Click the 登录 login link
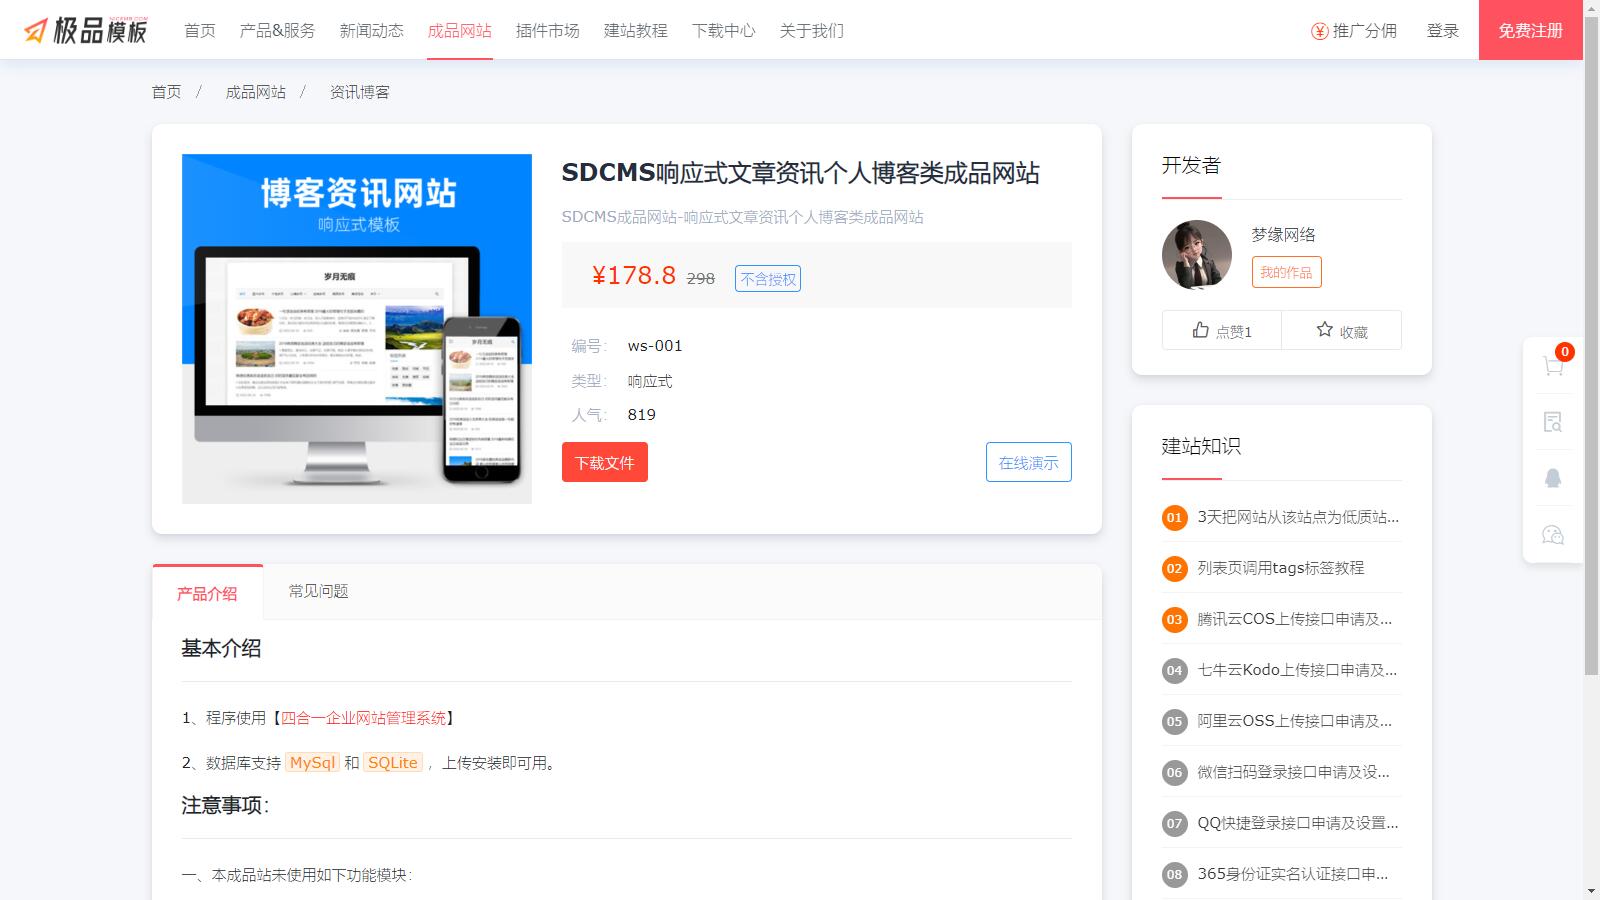Image resolution: width=1600 pixels, height=900 pixels. (x=1443, y=30)
